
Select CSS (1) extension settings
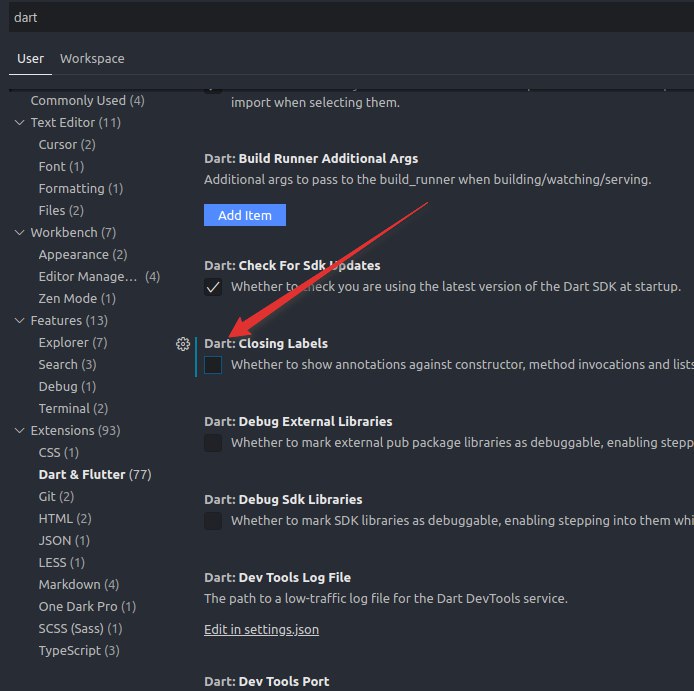(x=58, y=453)
